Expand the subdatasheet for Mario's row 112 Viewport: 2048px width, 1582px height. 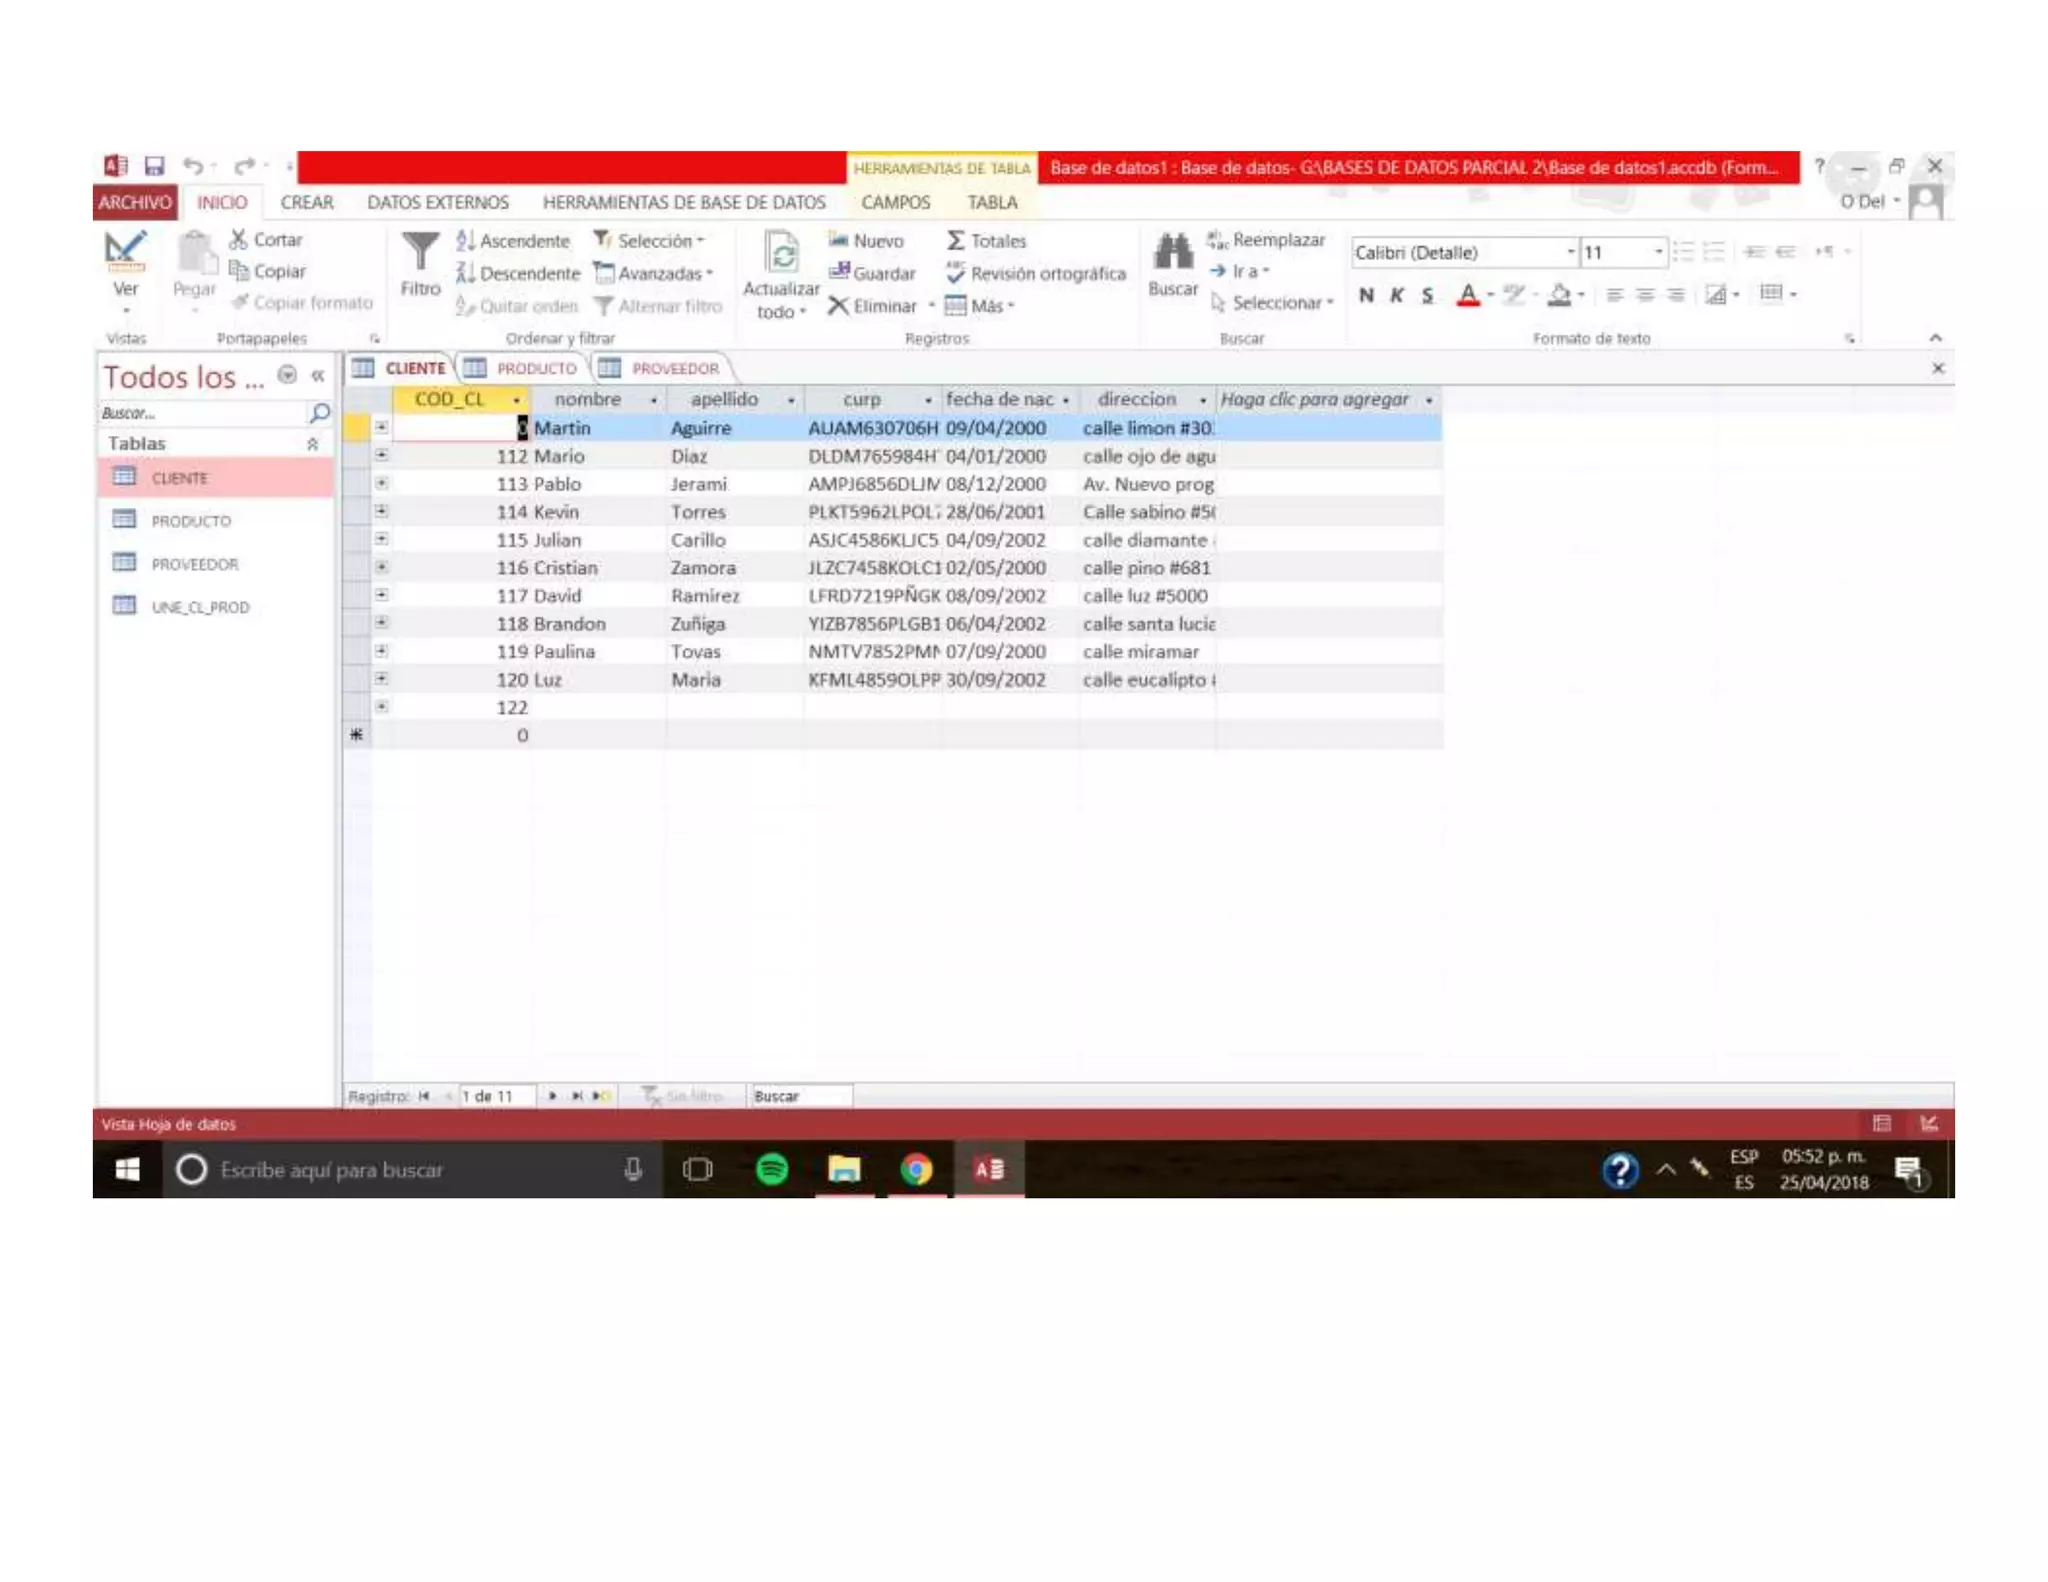382,455
